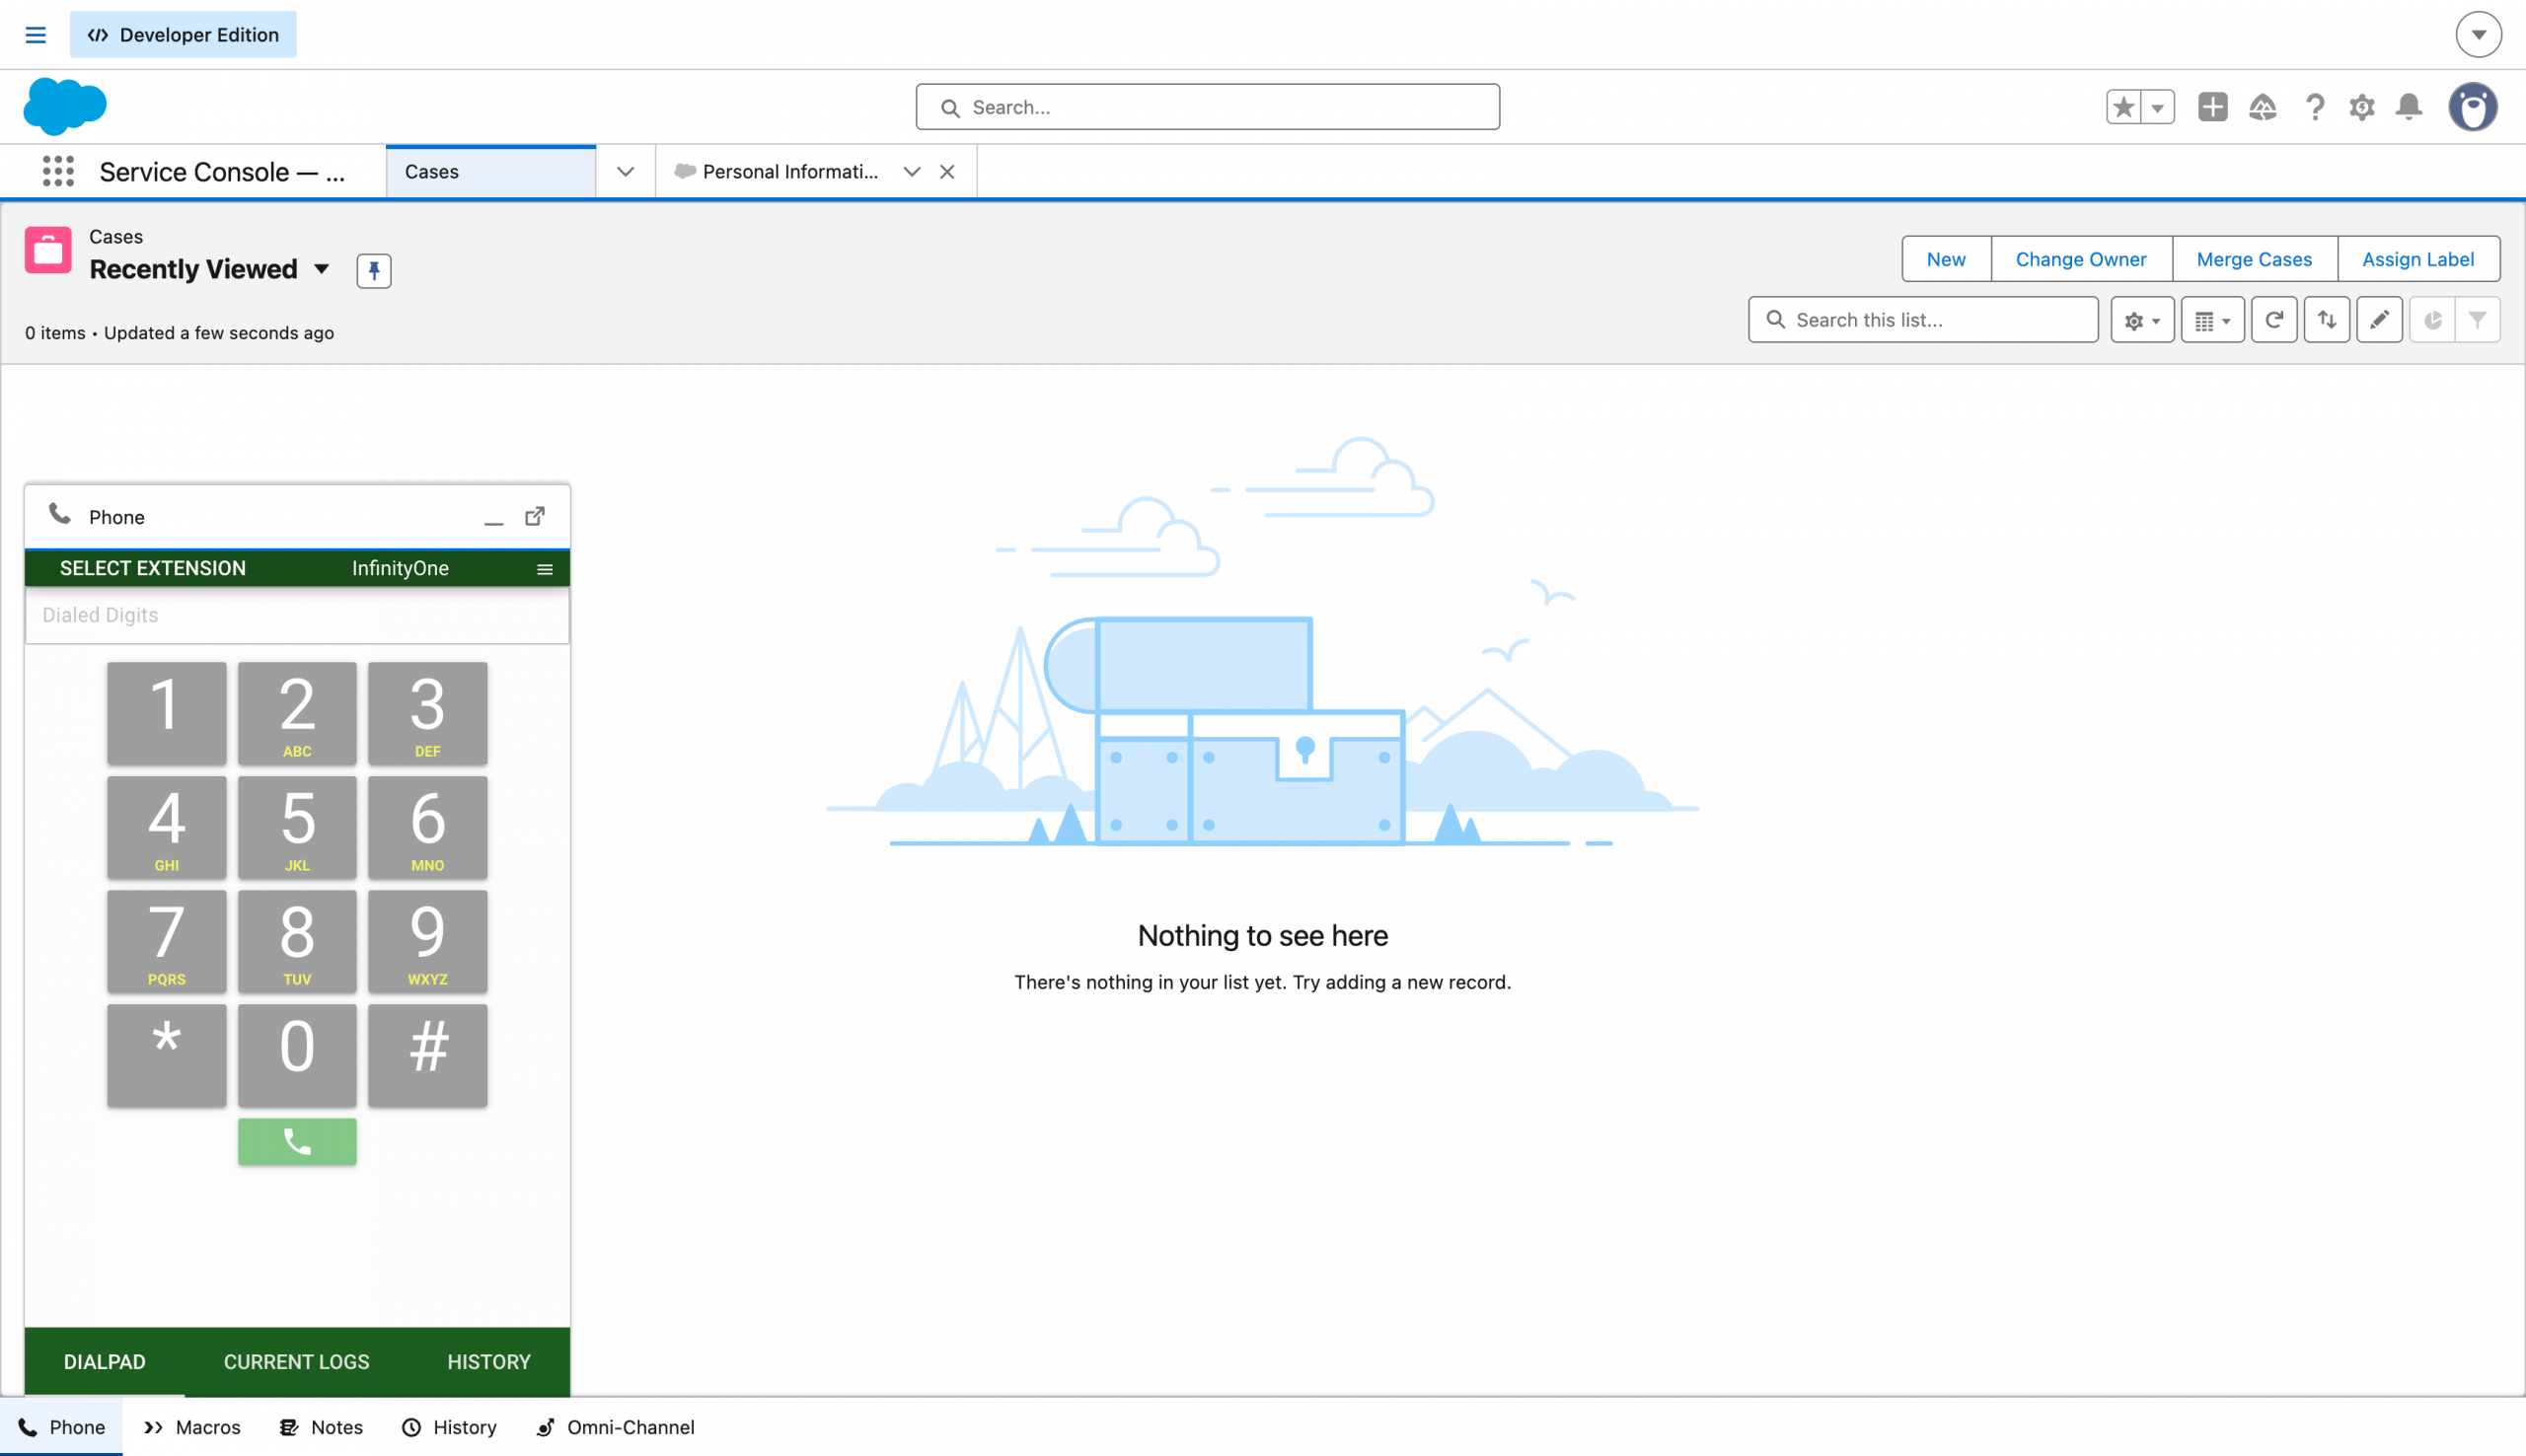The width and height of the screenshot is (2526, 1456).
Task: Select the Cases navigation tab
Action: click(x=490, y=172)
